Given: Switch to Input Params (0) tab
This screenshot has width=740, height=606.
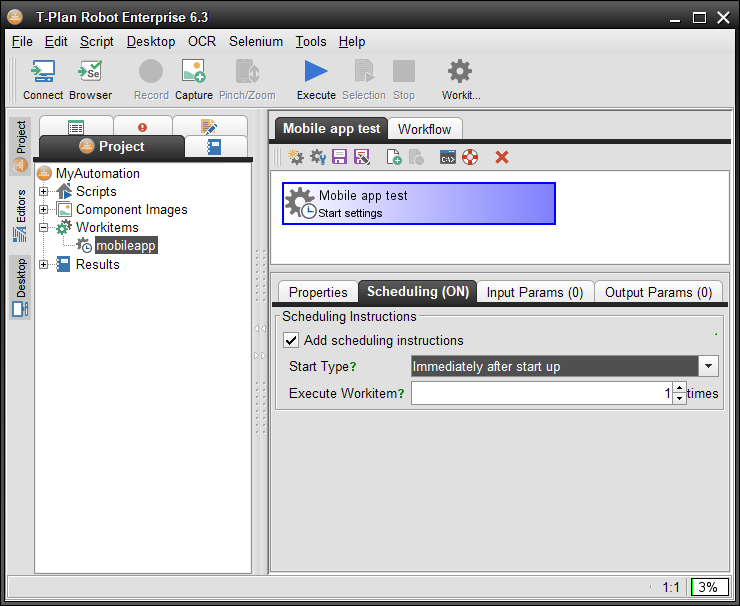Looking at the screenshot, I should coord(534,292).
